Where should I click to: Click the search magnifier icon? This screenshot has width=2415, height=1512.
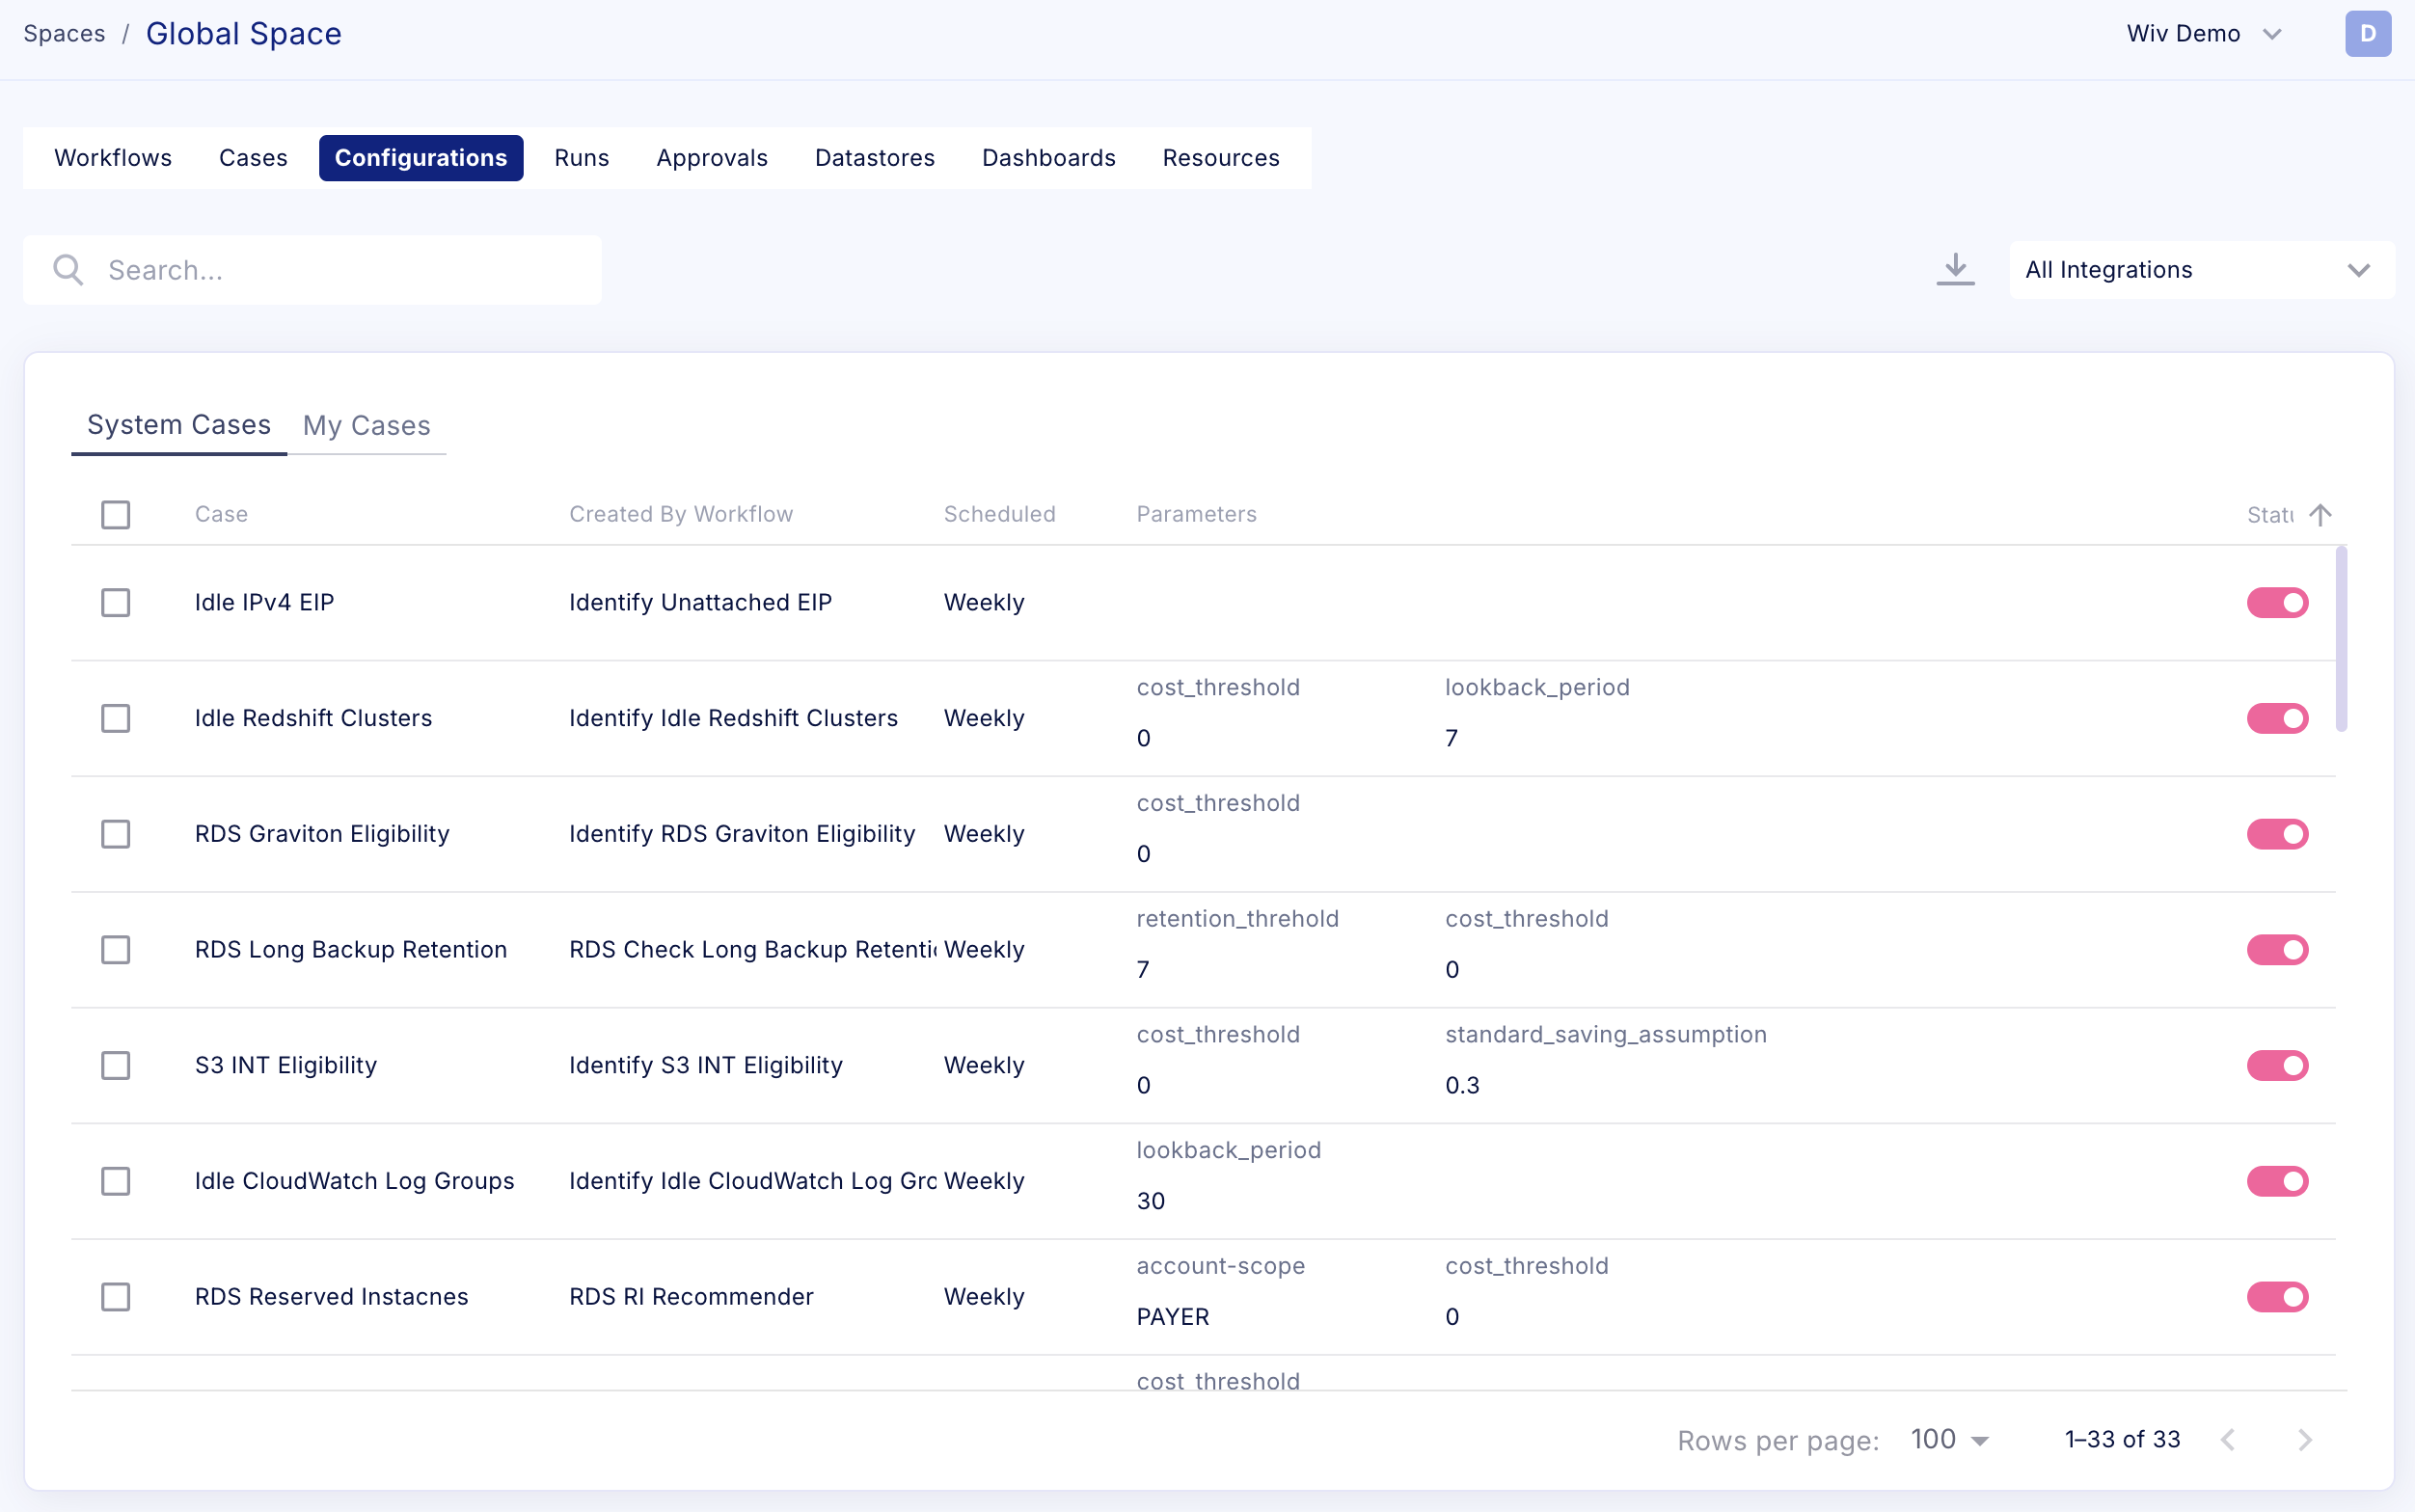point(68,270)
